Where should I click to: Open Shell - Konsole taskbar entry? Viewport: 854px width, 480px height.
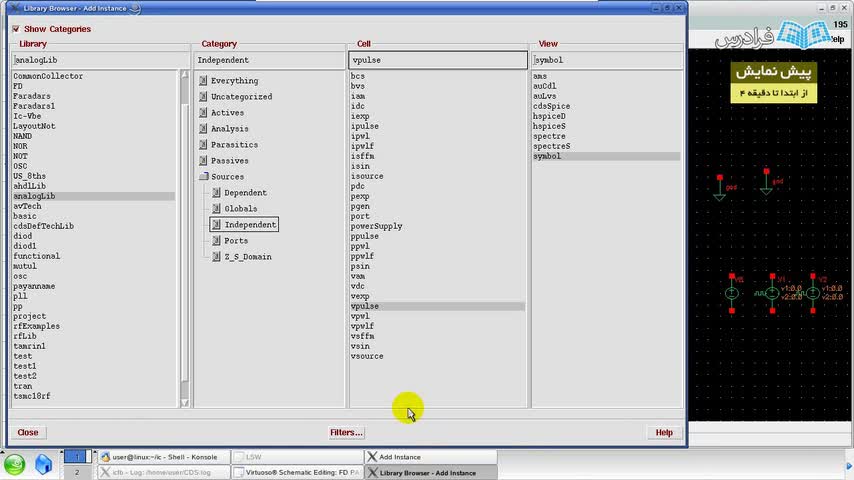[163, 457]
